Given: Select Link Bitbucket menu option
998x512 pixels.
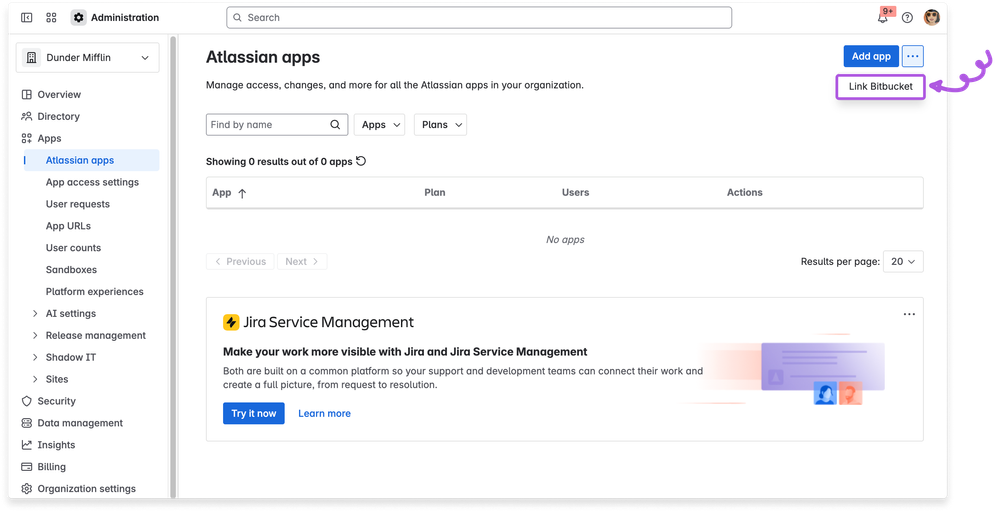Looking at the screenshot, I should (880, 87).
